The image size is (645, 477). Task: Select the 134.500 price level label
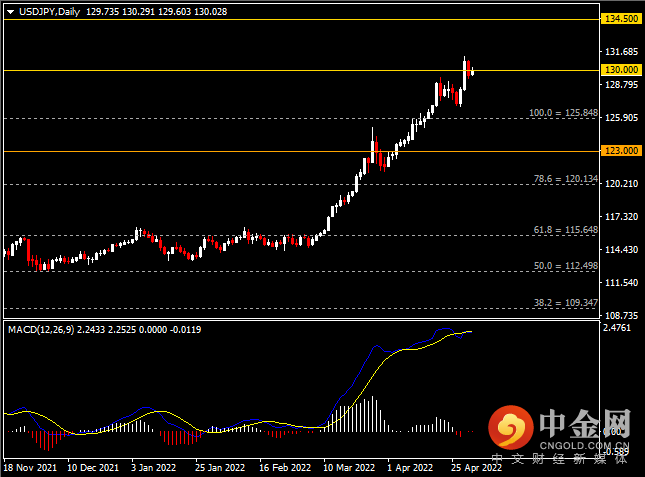[x=622, y=19]
